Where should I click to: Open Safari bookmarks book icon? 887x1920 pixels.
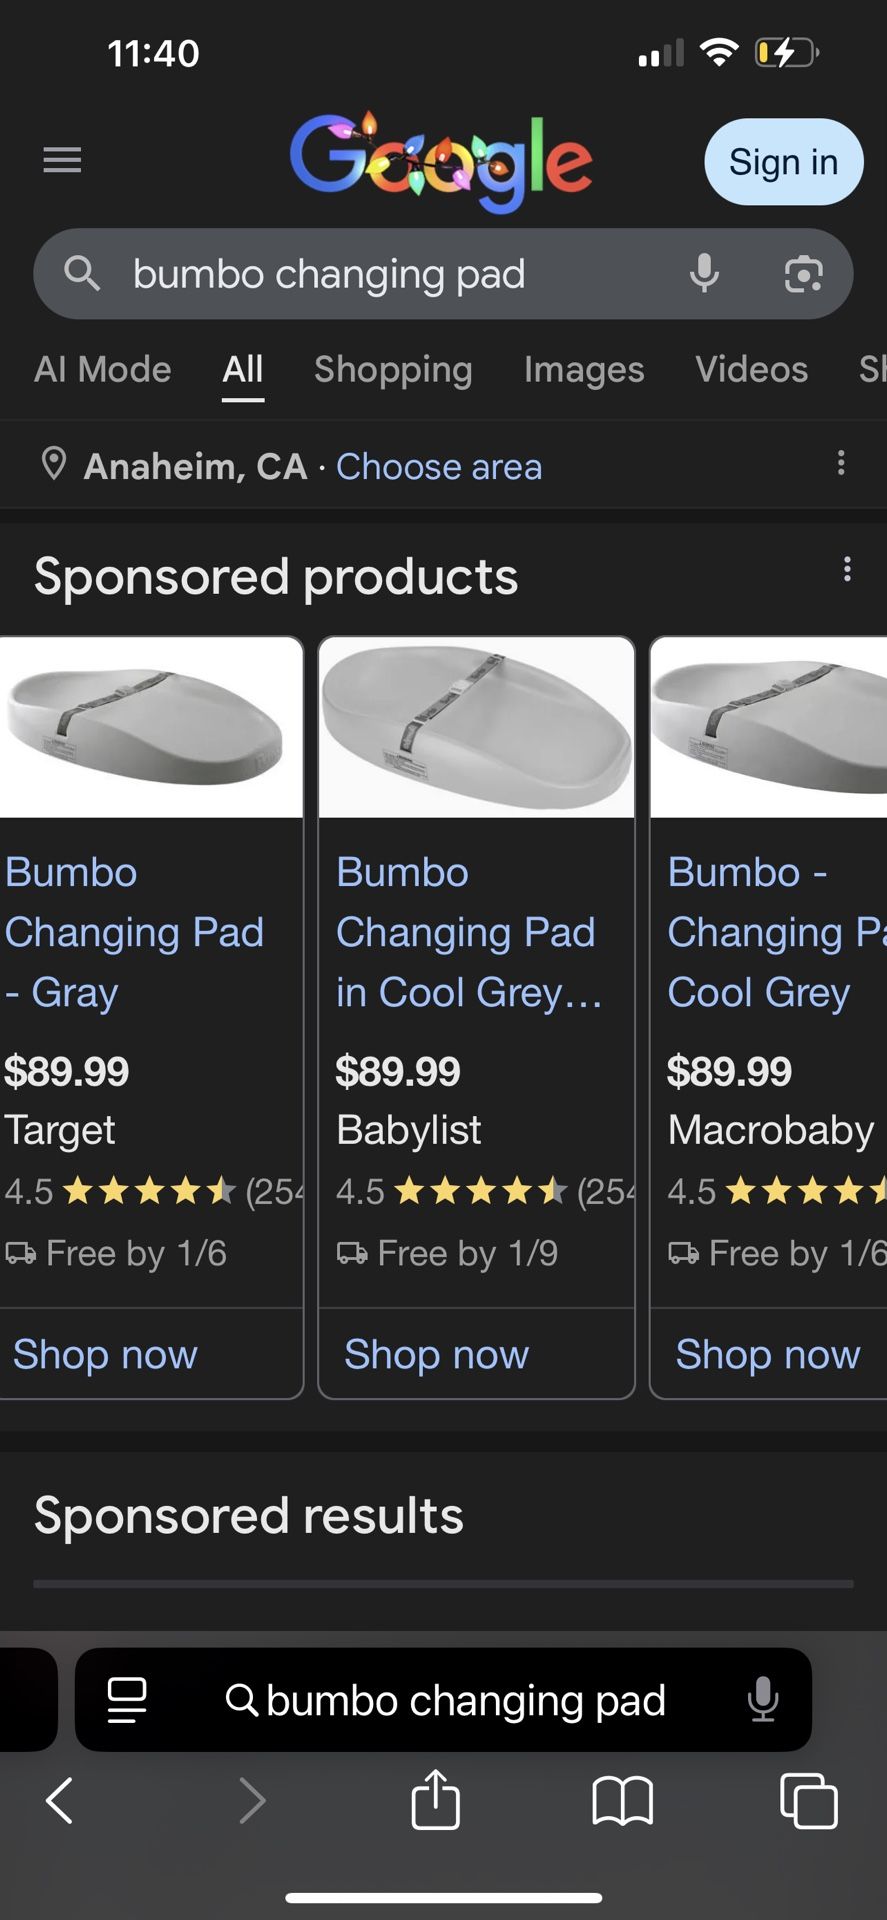(622, 1800)
